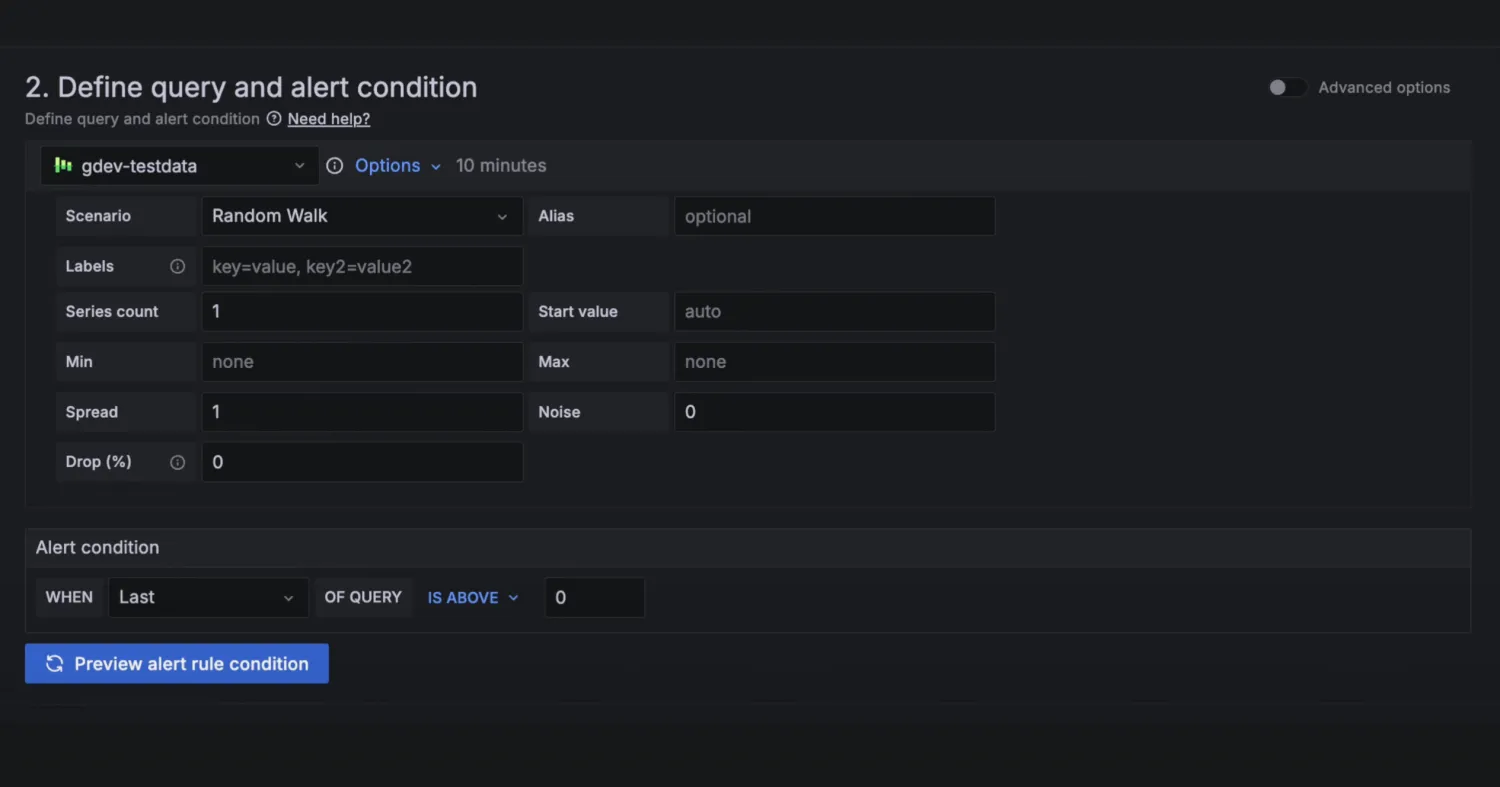Click the help icon beside Define query description
The image size is (1500, 787).
tap(274, 119)
